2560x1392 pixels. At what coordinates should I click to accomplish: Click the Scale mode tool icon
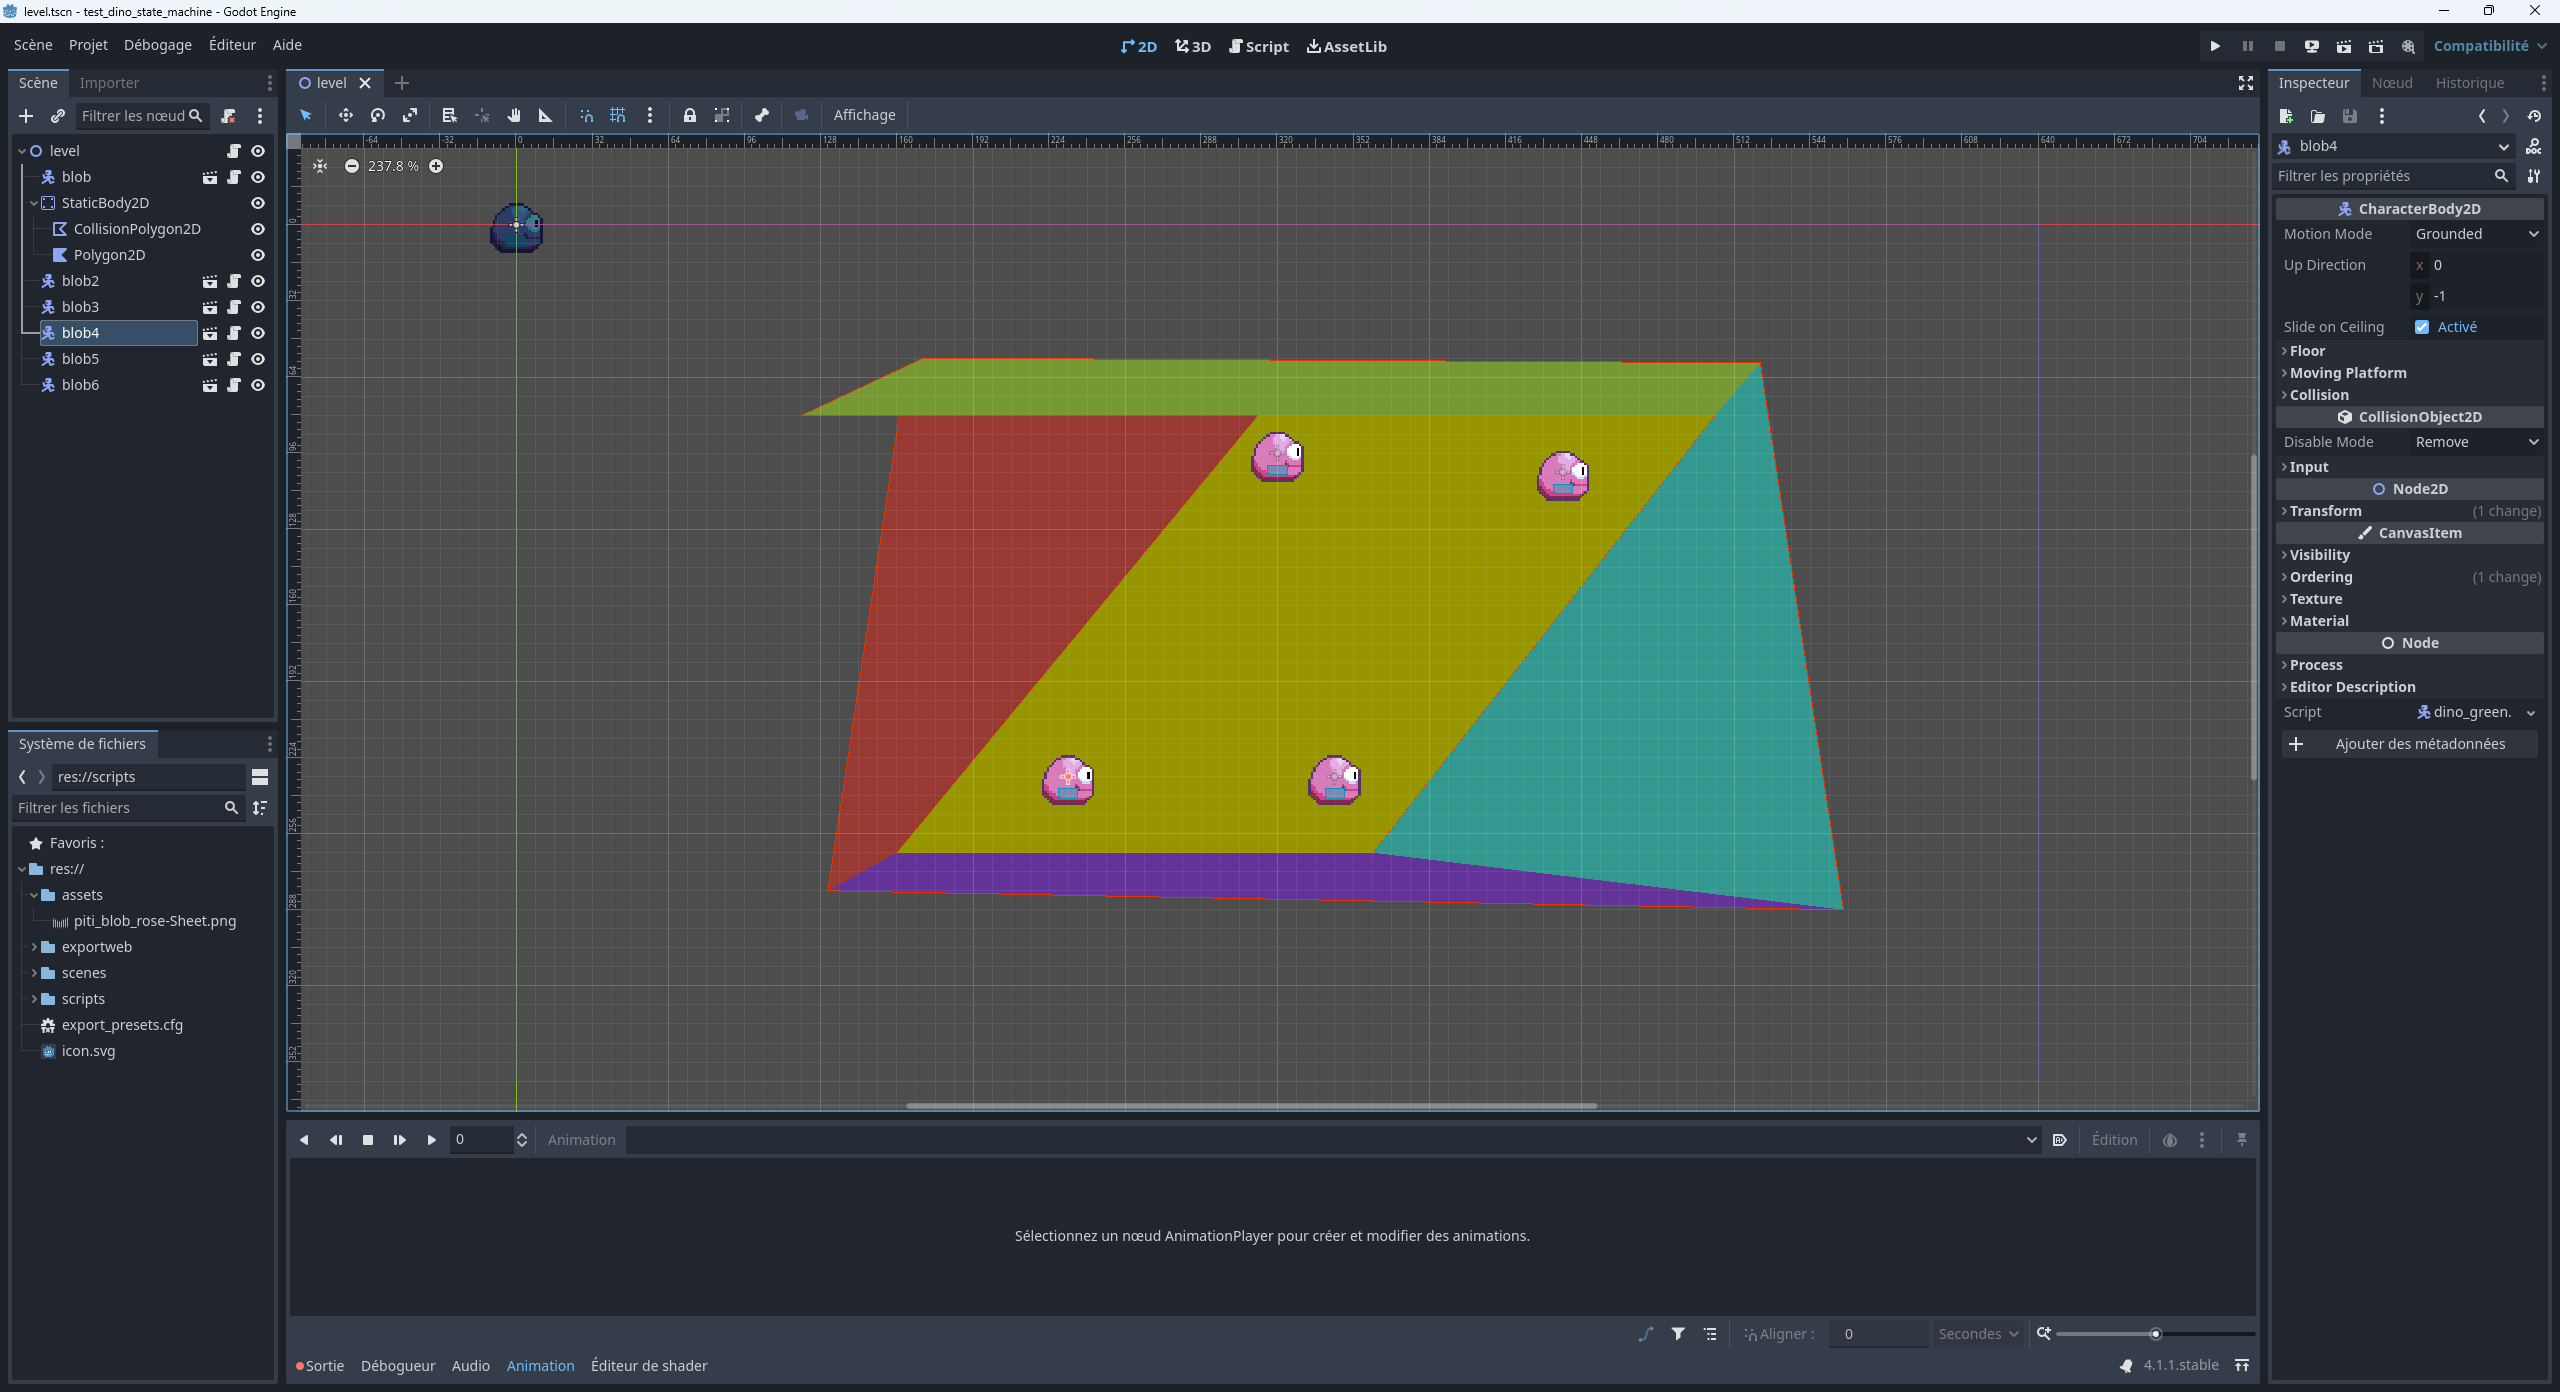click(410, 115)
